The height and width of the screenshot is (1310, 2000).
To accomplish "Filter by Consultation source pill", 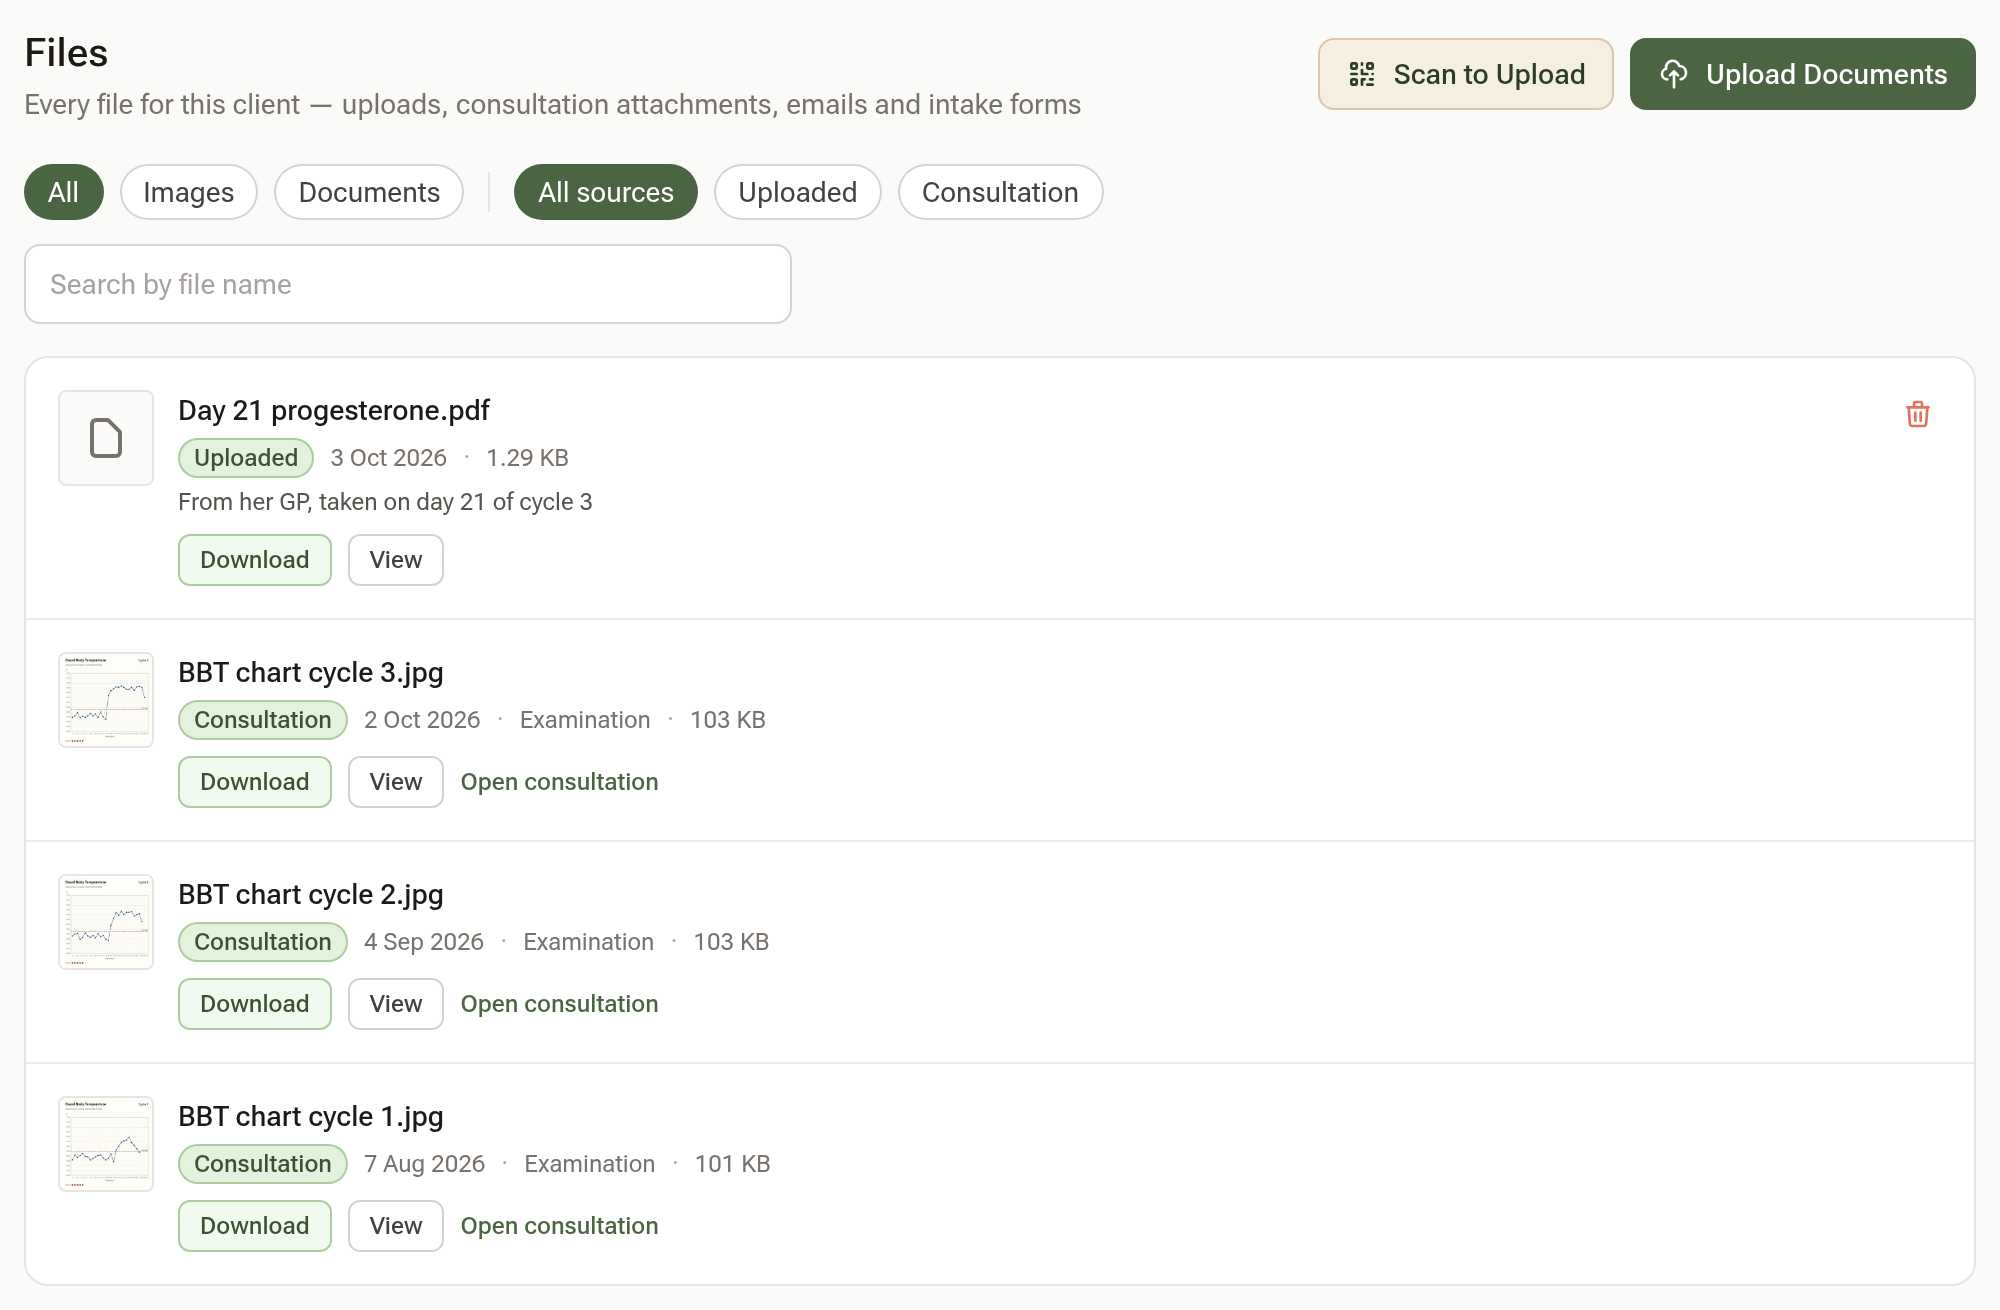I will point(1000,192).
